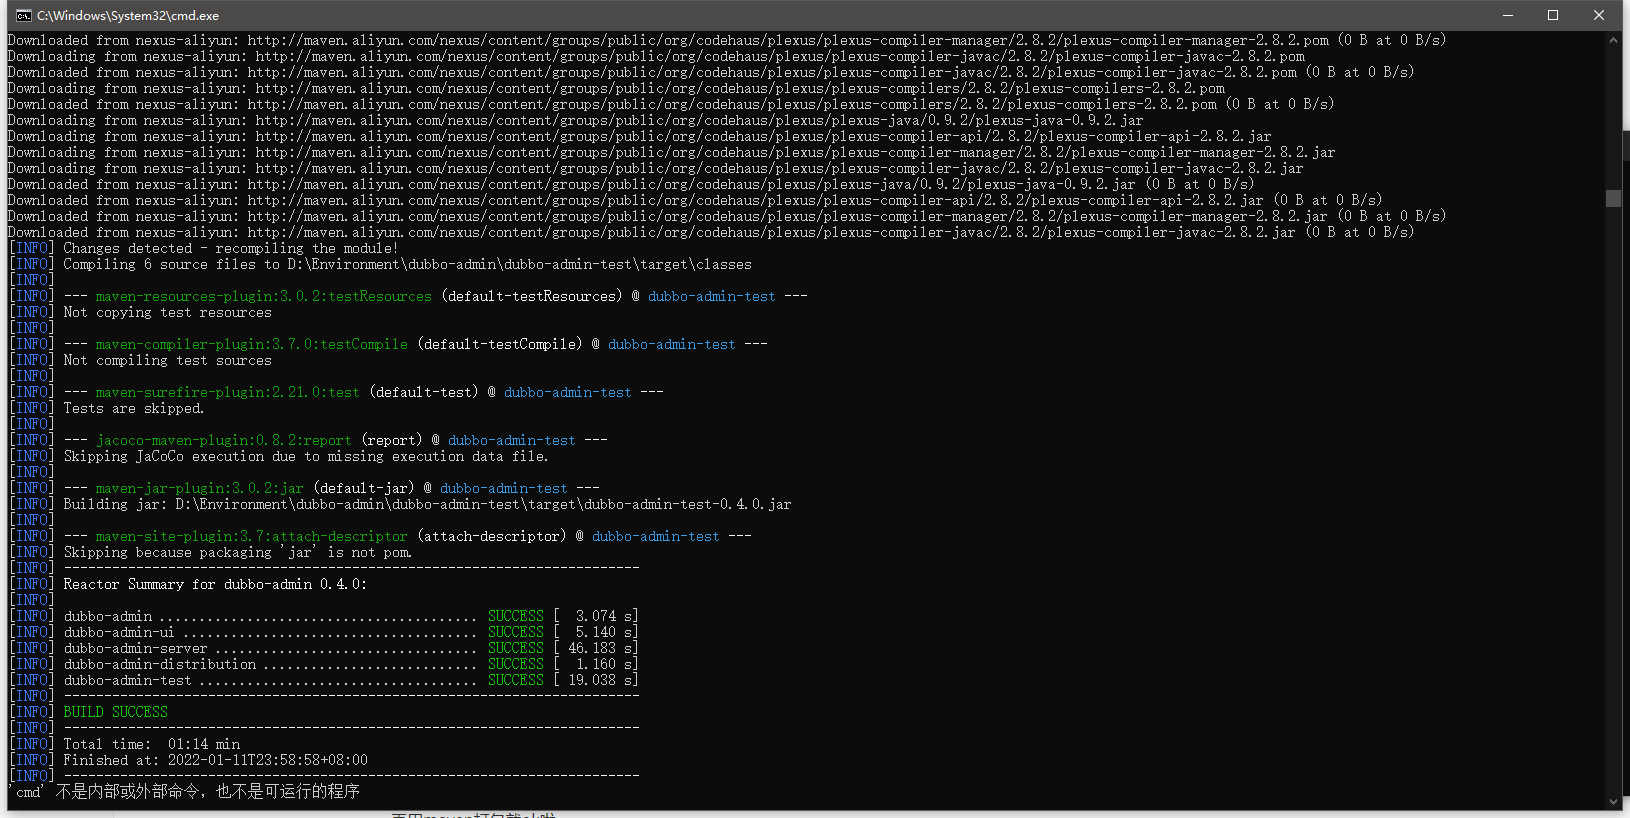Click the green maven-jar-plugin:3.0.2:jar text

click(x=200, y=488)
